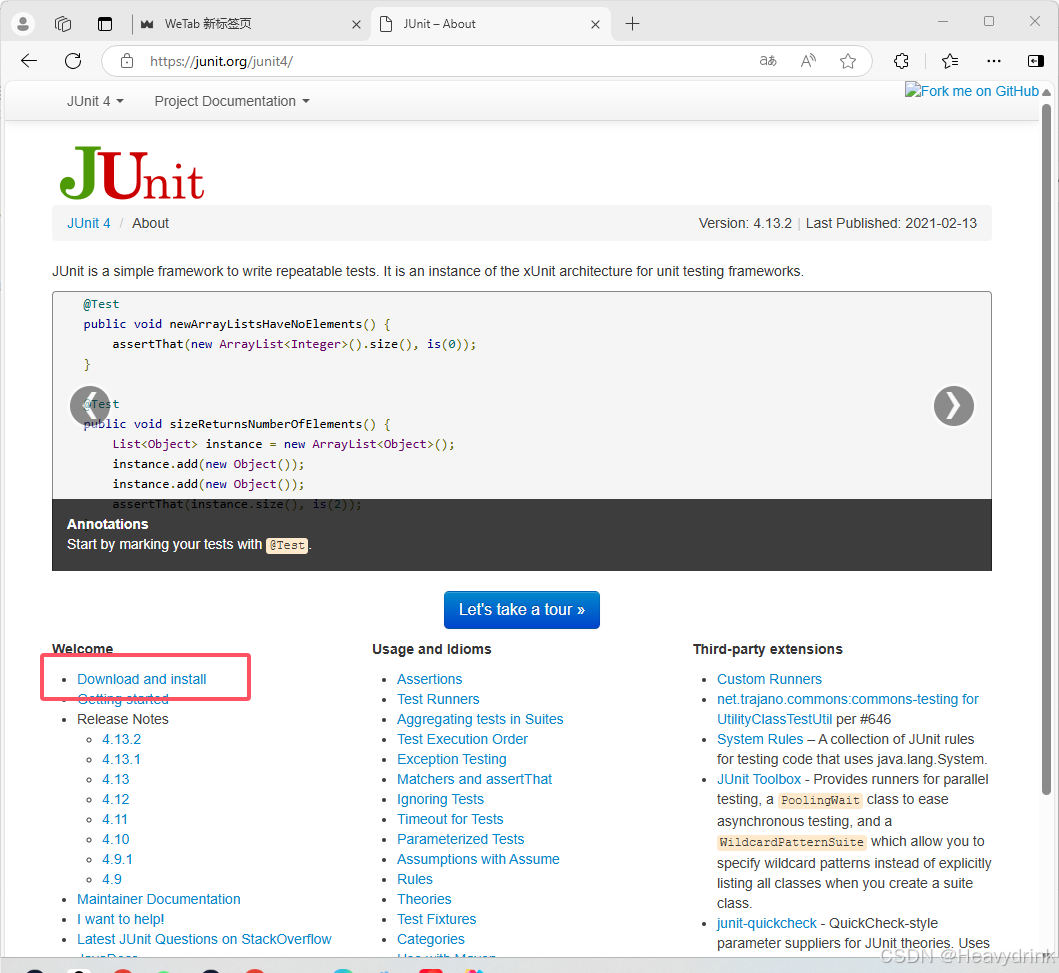Open the favorites list icon
The width and height of the screenshot is (1059, 973).
pyautogui.click(x=950, y=61)
